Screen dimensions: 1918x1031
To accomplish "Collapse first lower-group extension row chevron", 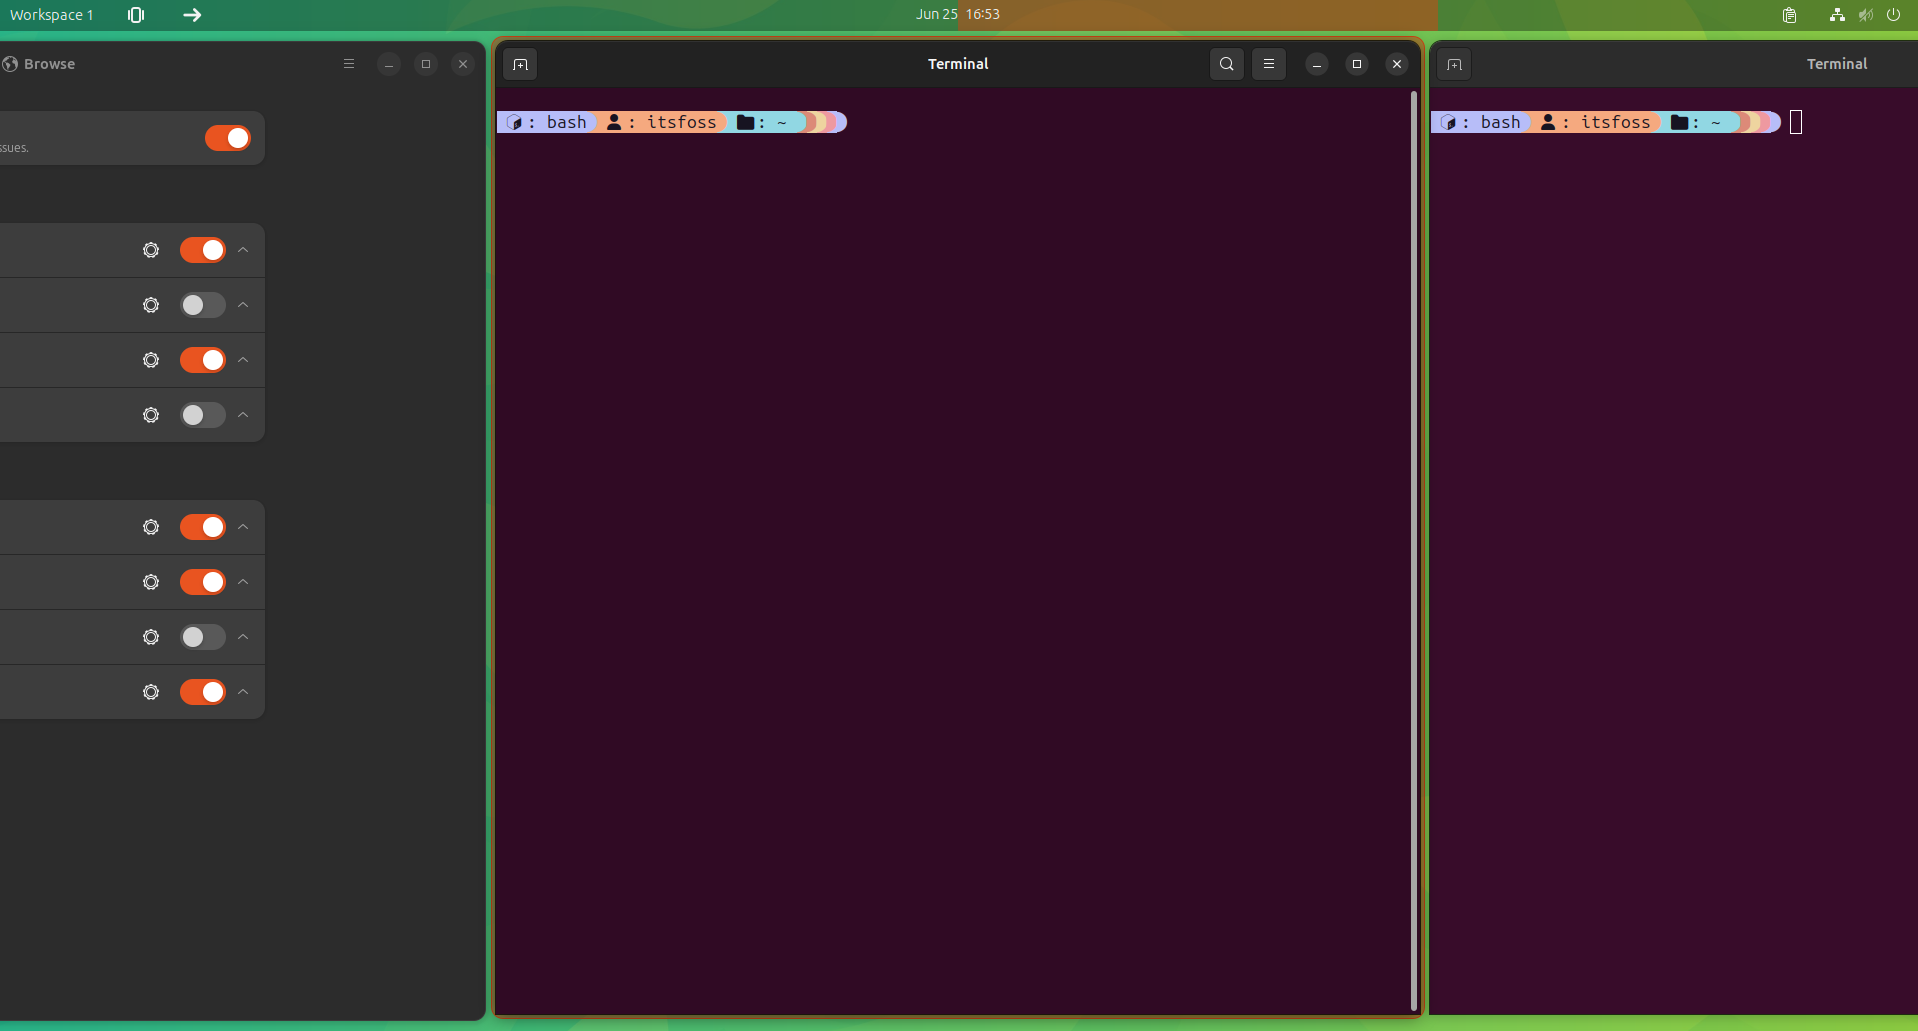I will (x=243, y=527).
